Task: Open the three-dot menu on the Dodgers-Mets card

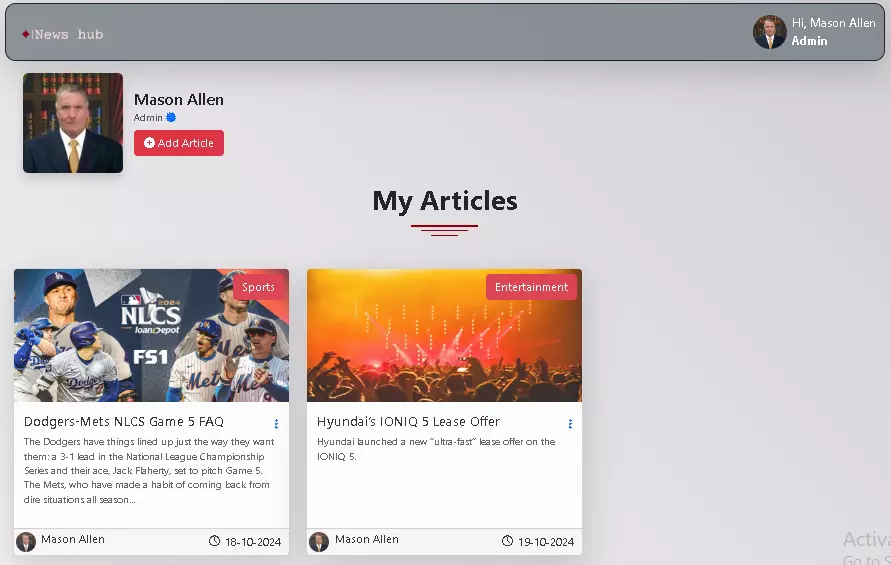Action: 276,423
